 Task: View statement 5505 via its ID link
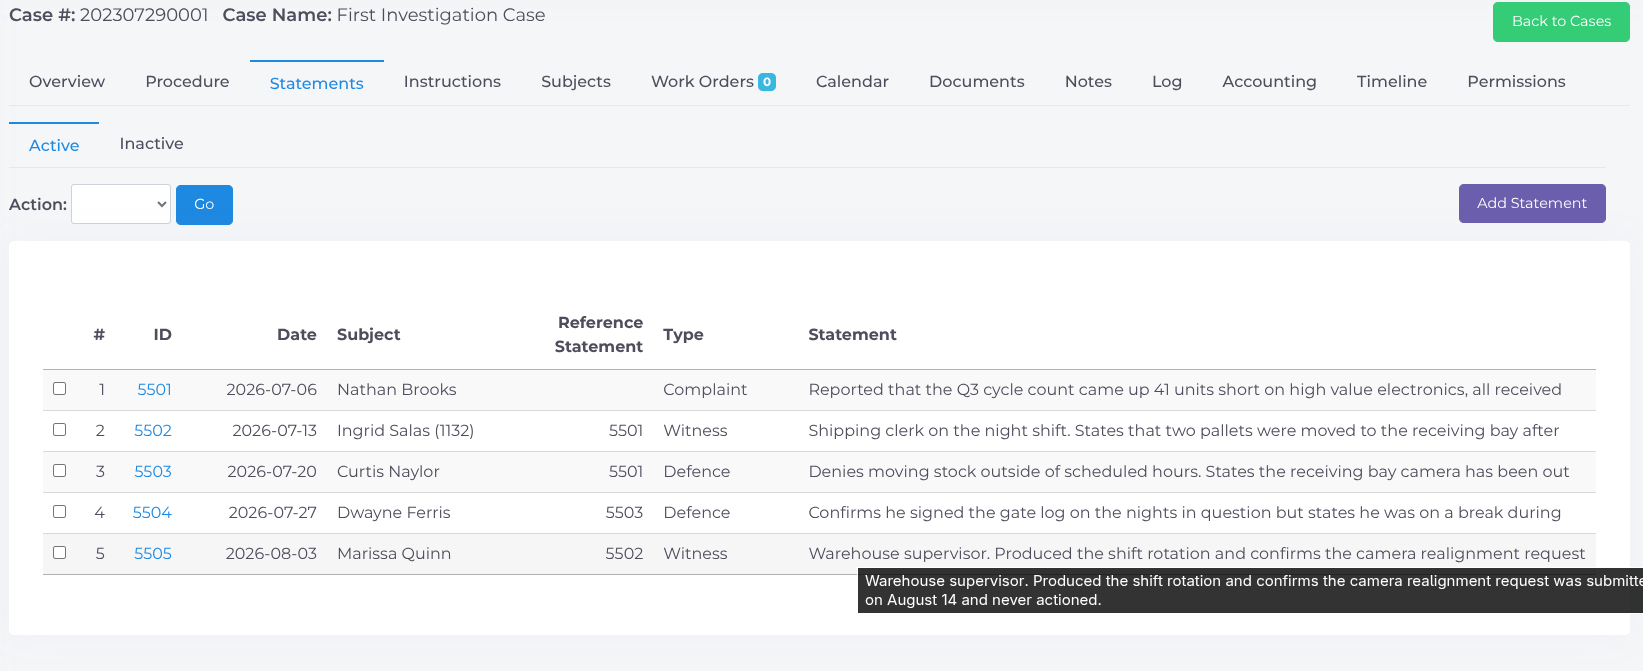coord(153,553)
